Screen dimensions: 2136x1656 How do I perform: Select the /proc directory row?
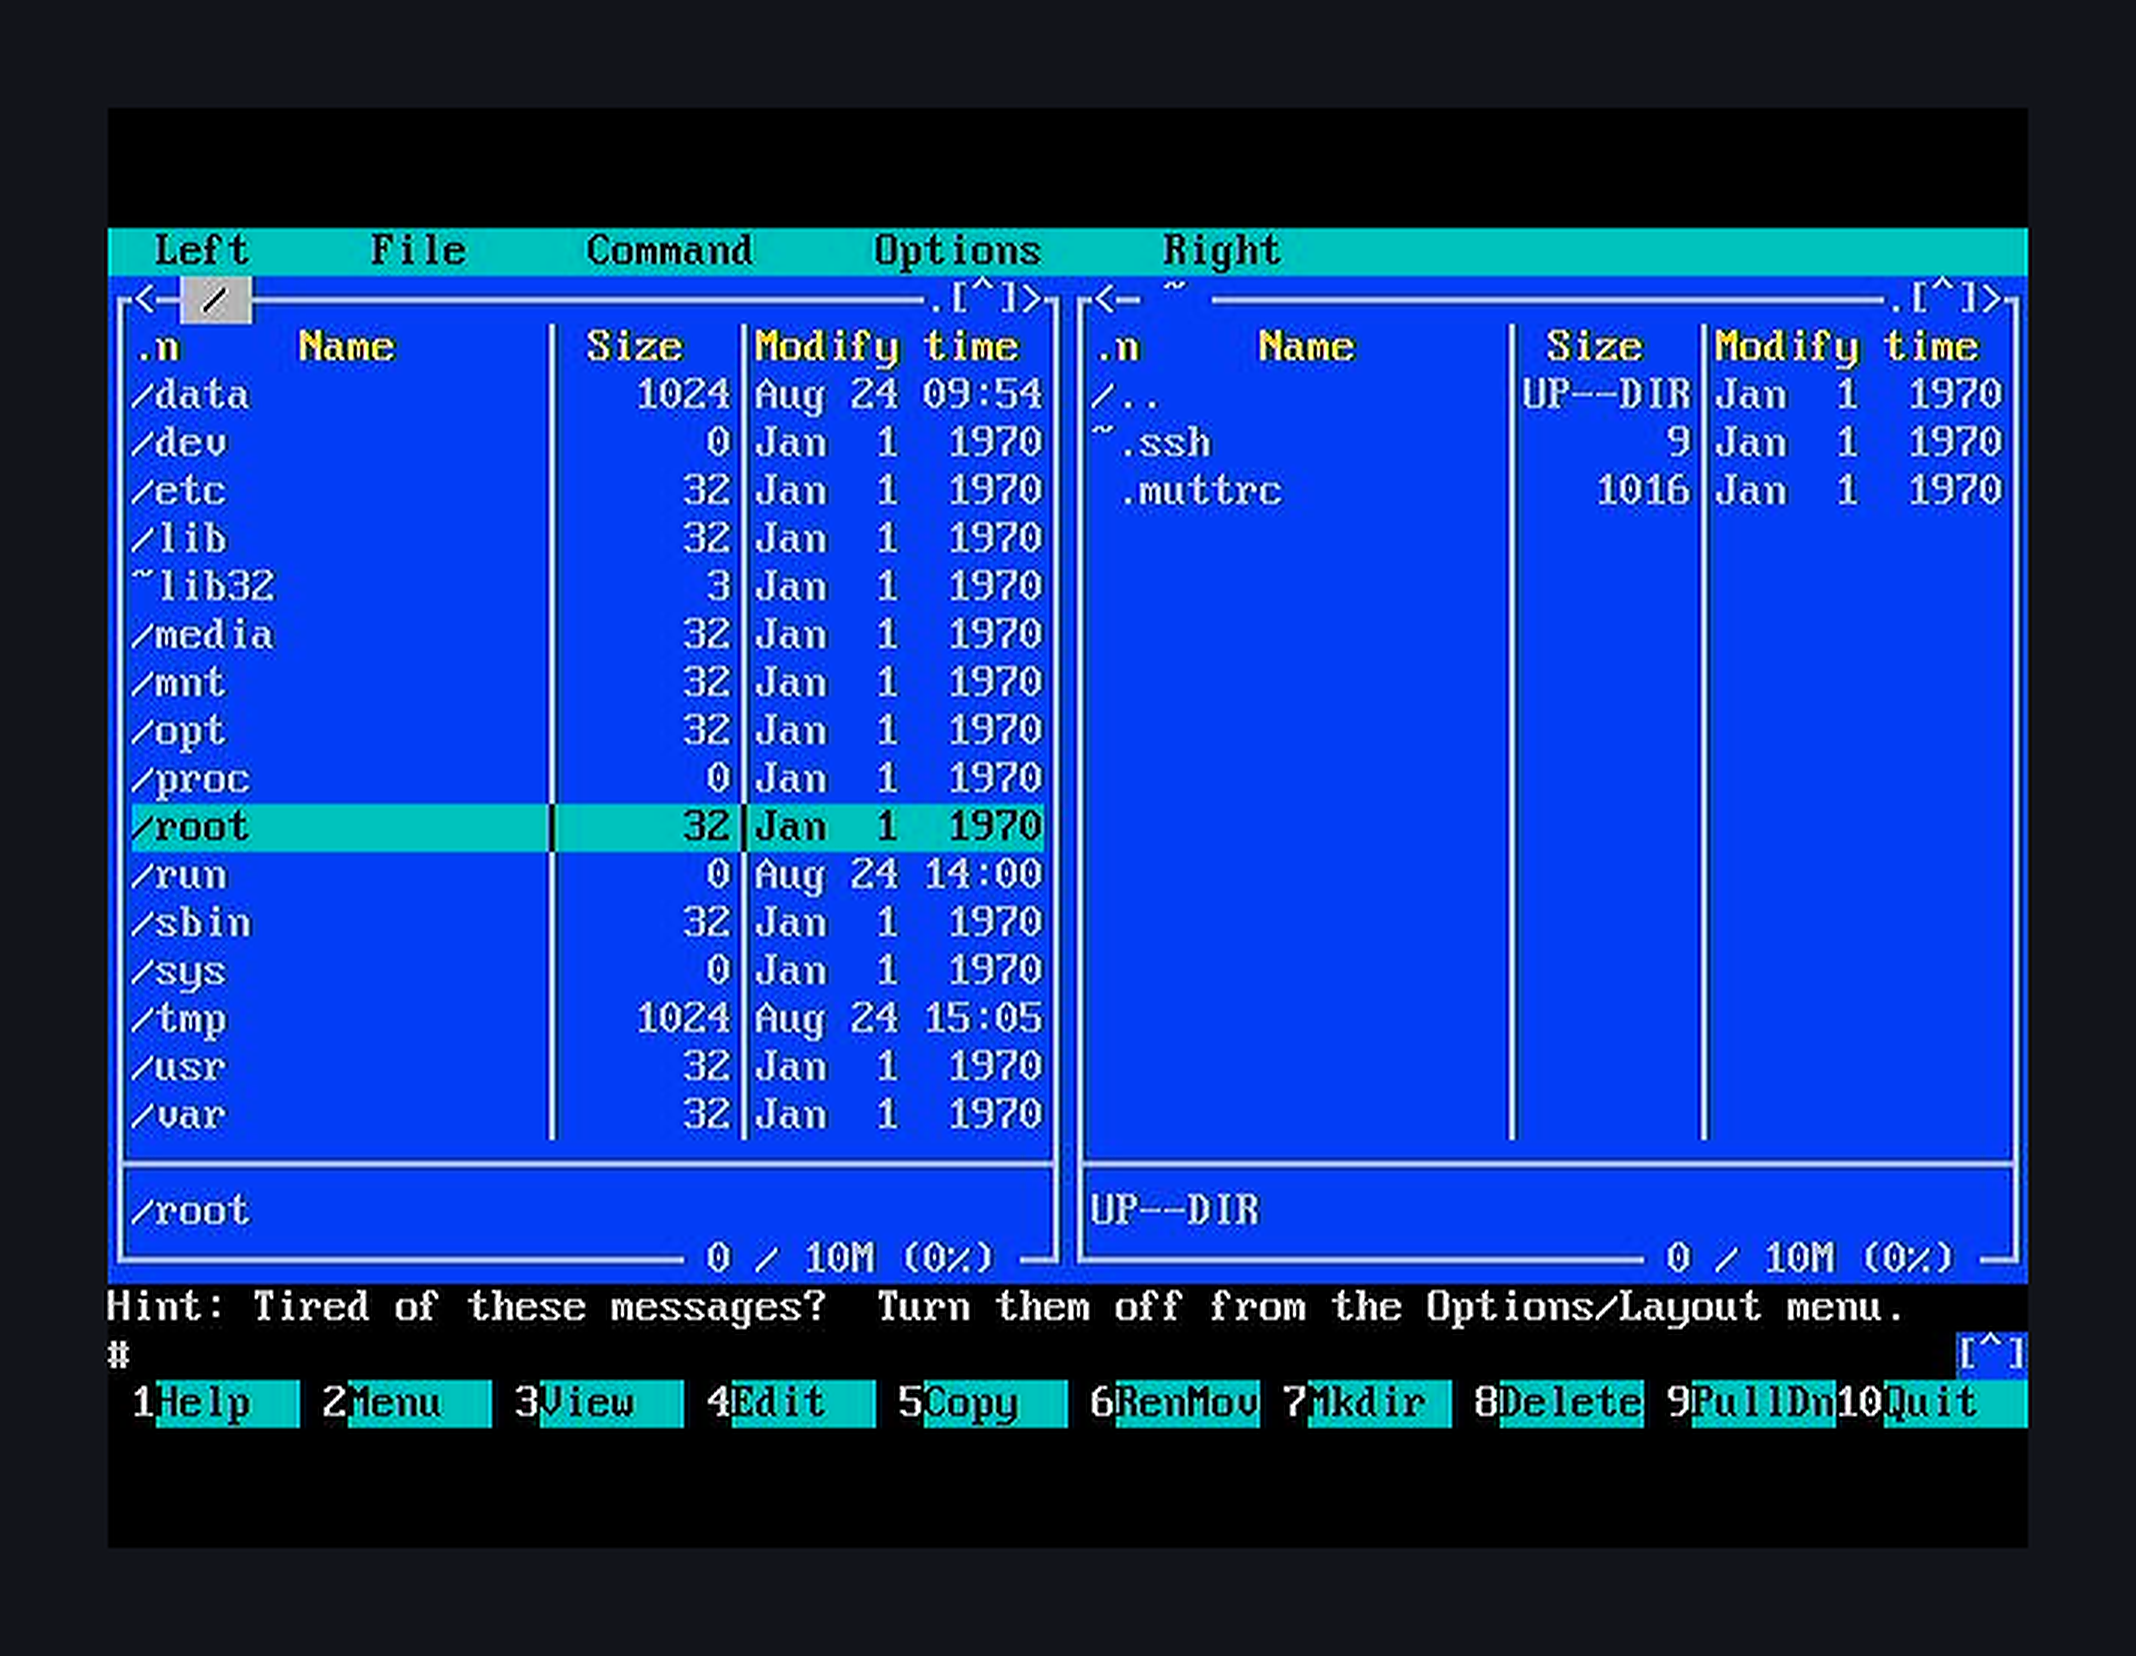pos(588,779)
